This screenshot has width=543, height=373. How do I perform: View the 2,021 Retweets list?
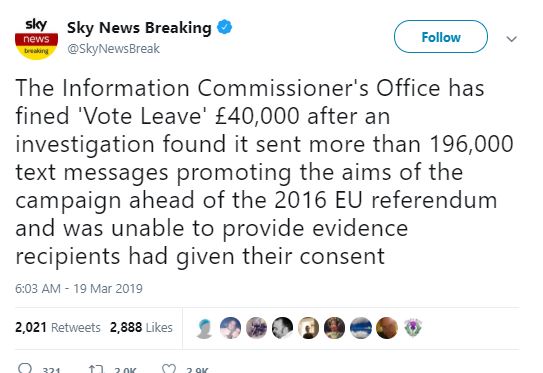[58, 328]
